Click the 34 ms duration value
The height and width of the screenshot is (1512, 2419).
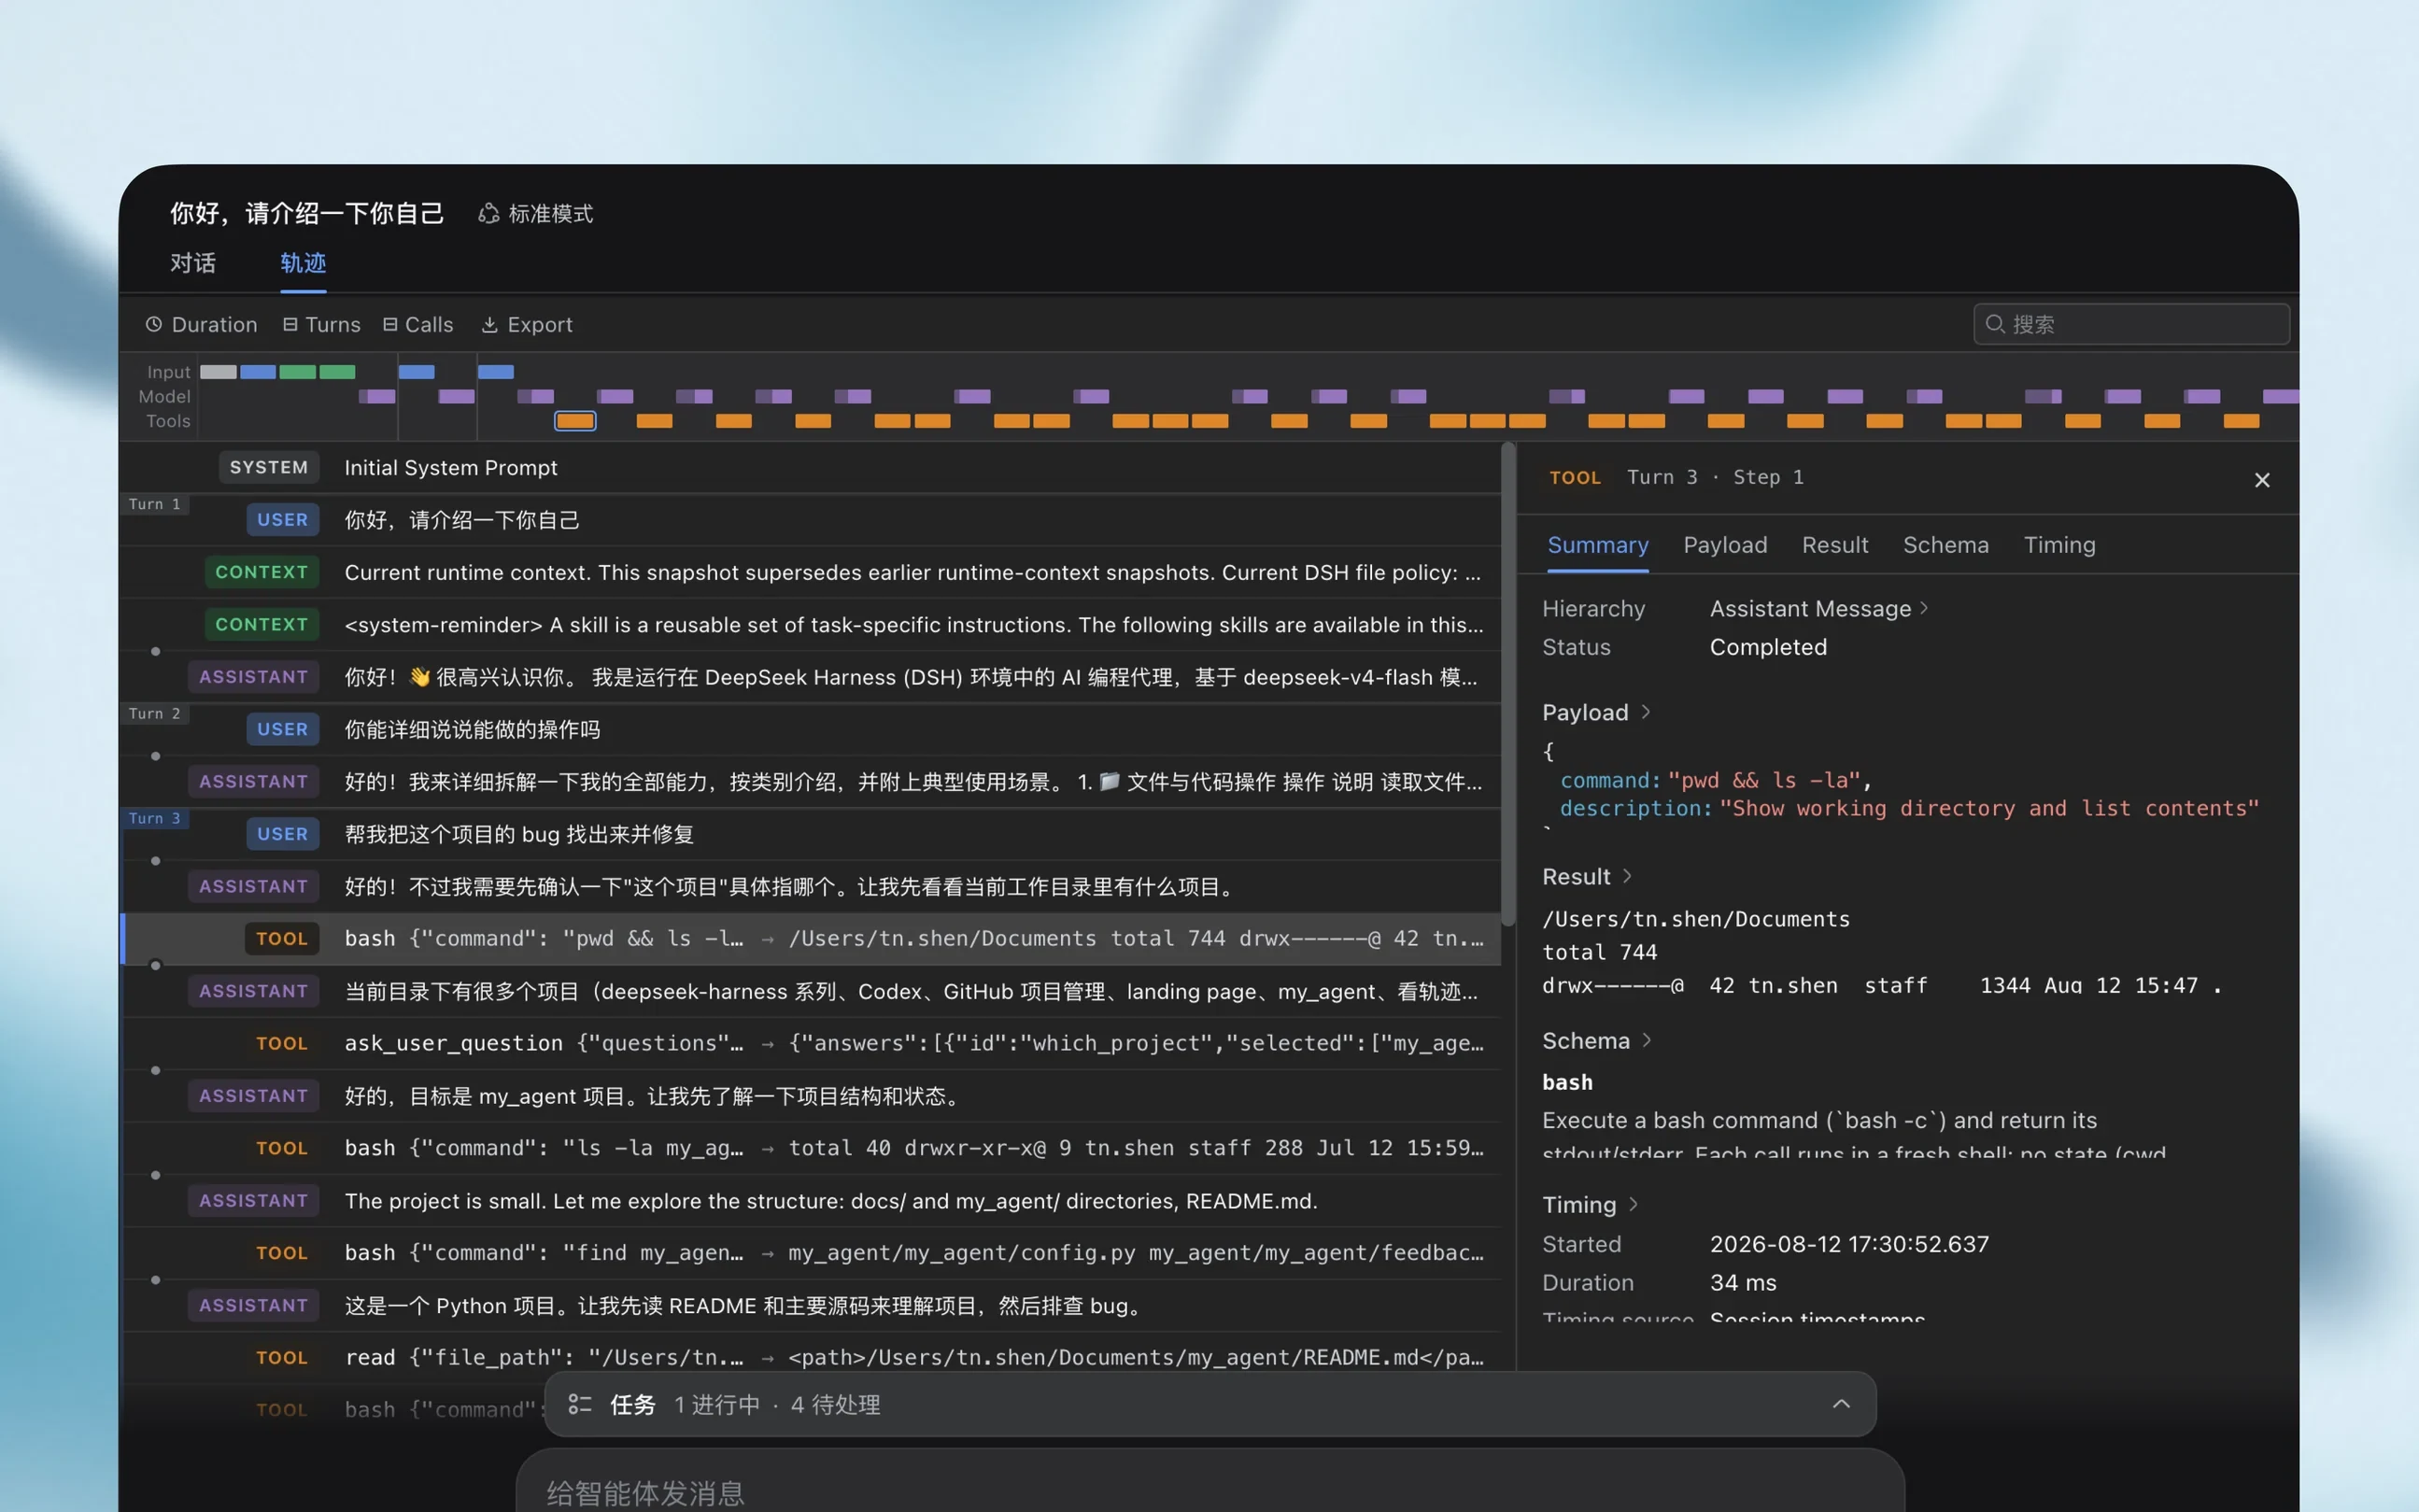click(x=1743, y=1282)
